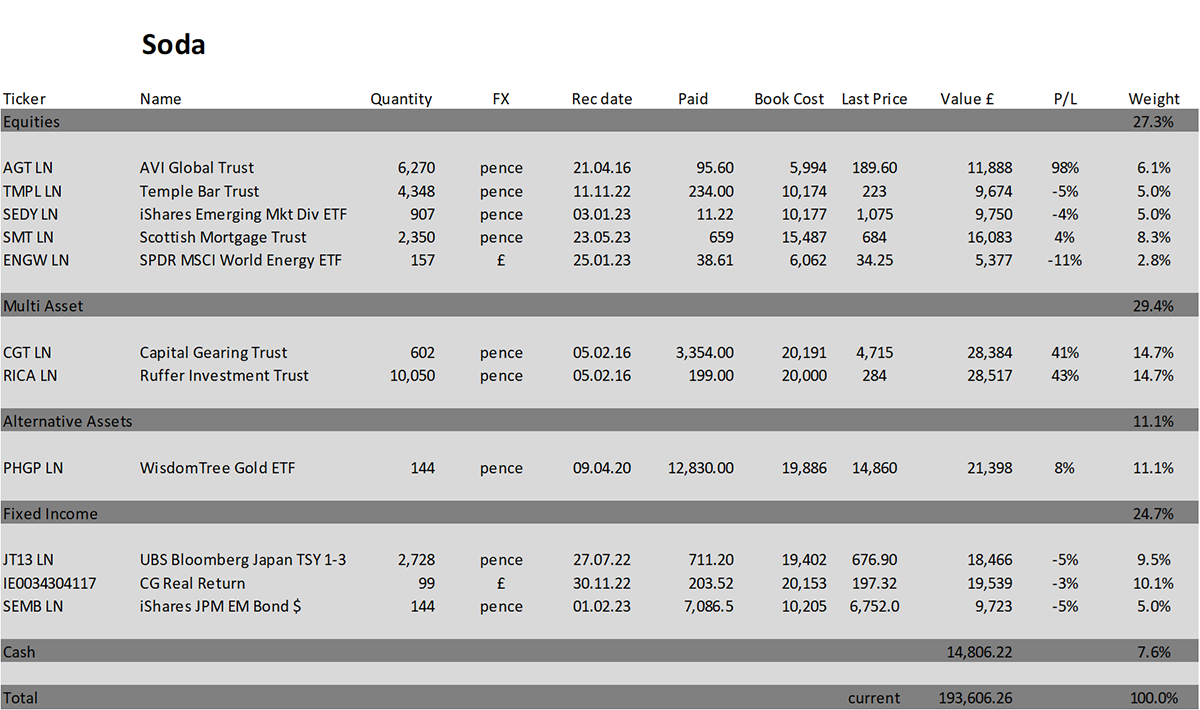Click Value £ 16,083
Screen dimensions: 1200x710
(989, 237)
